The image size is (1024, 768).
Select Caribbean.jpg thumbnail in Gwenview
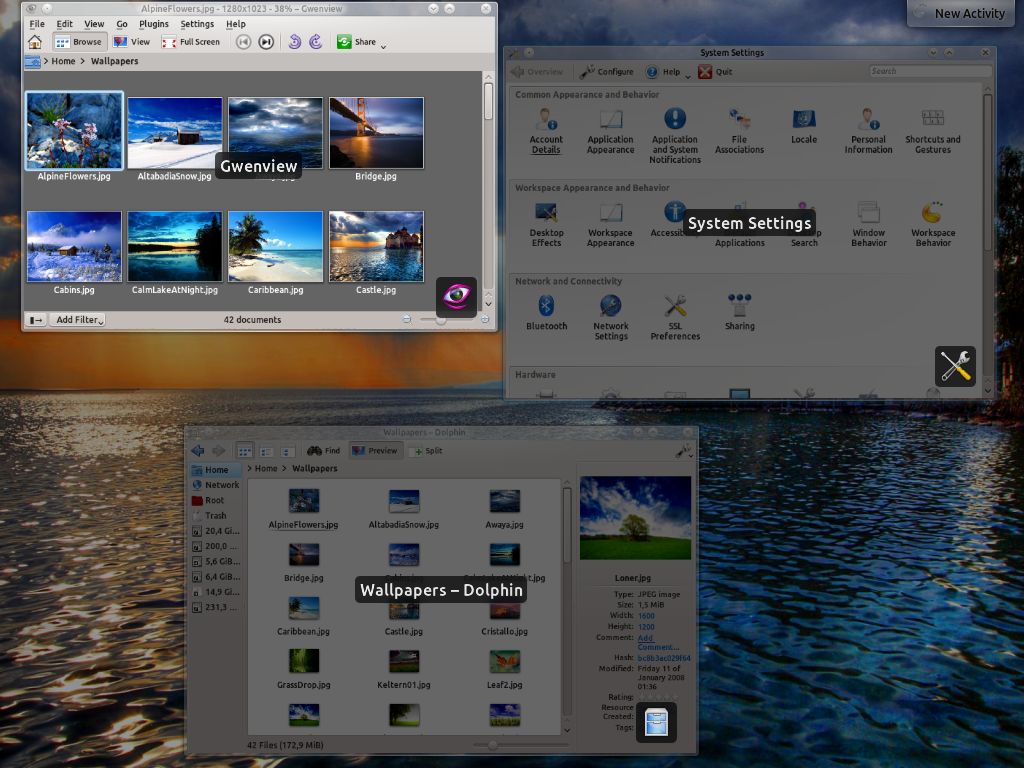pos(276,246)
